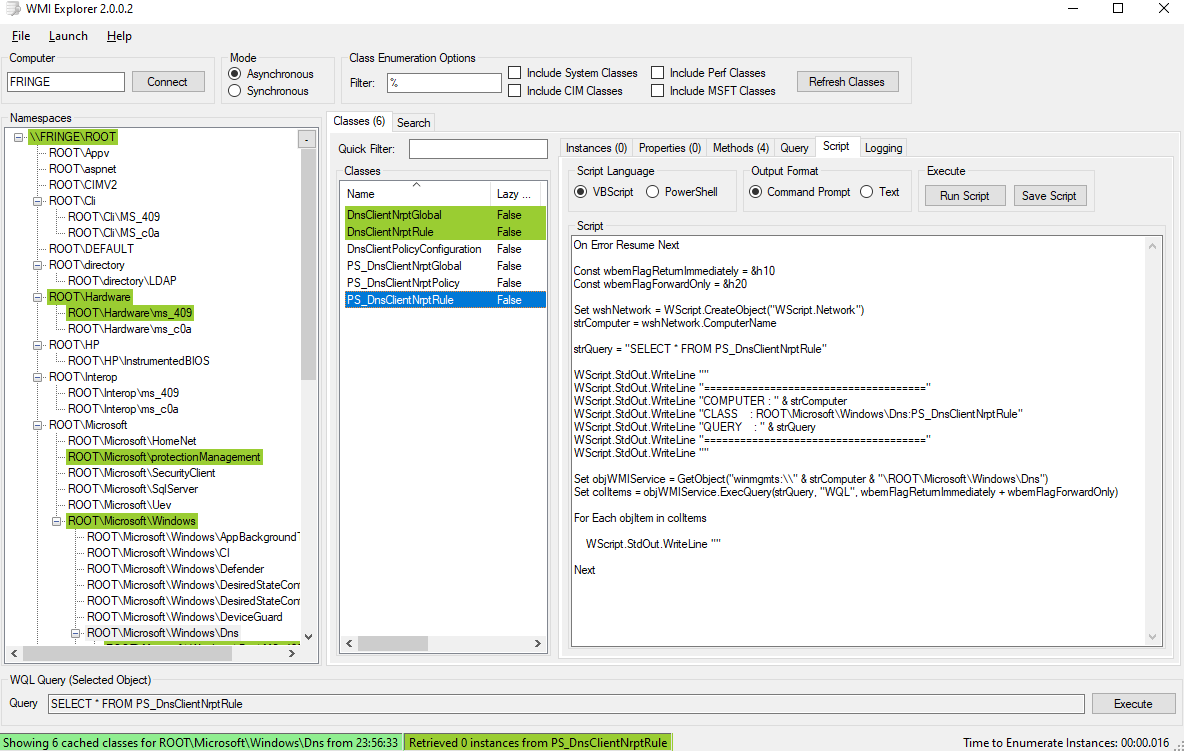Viewport: 1184px width, 751px height.
Task: Click the Classes list right scroll arrow
Action: (538, 644)
